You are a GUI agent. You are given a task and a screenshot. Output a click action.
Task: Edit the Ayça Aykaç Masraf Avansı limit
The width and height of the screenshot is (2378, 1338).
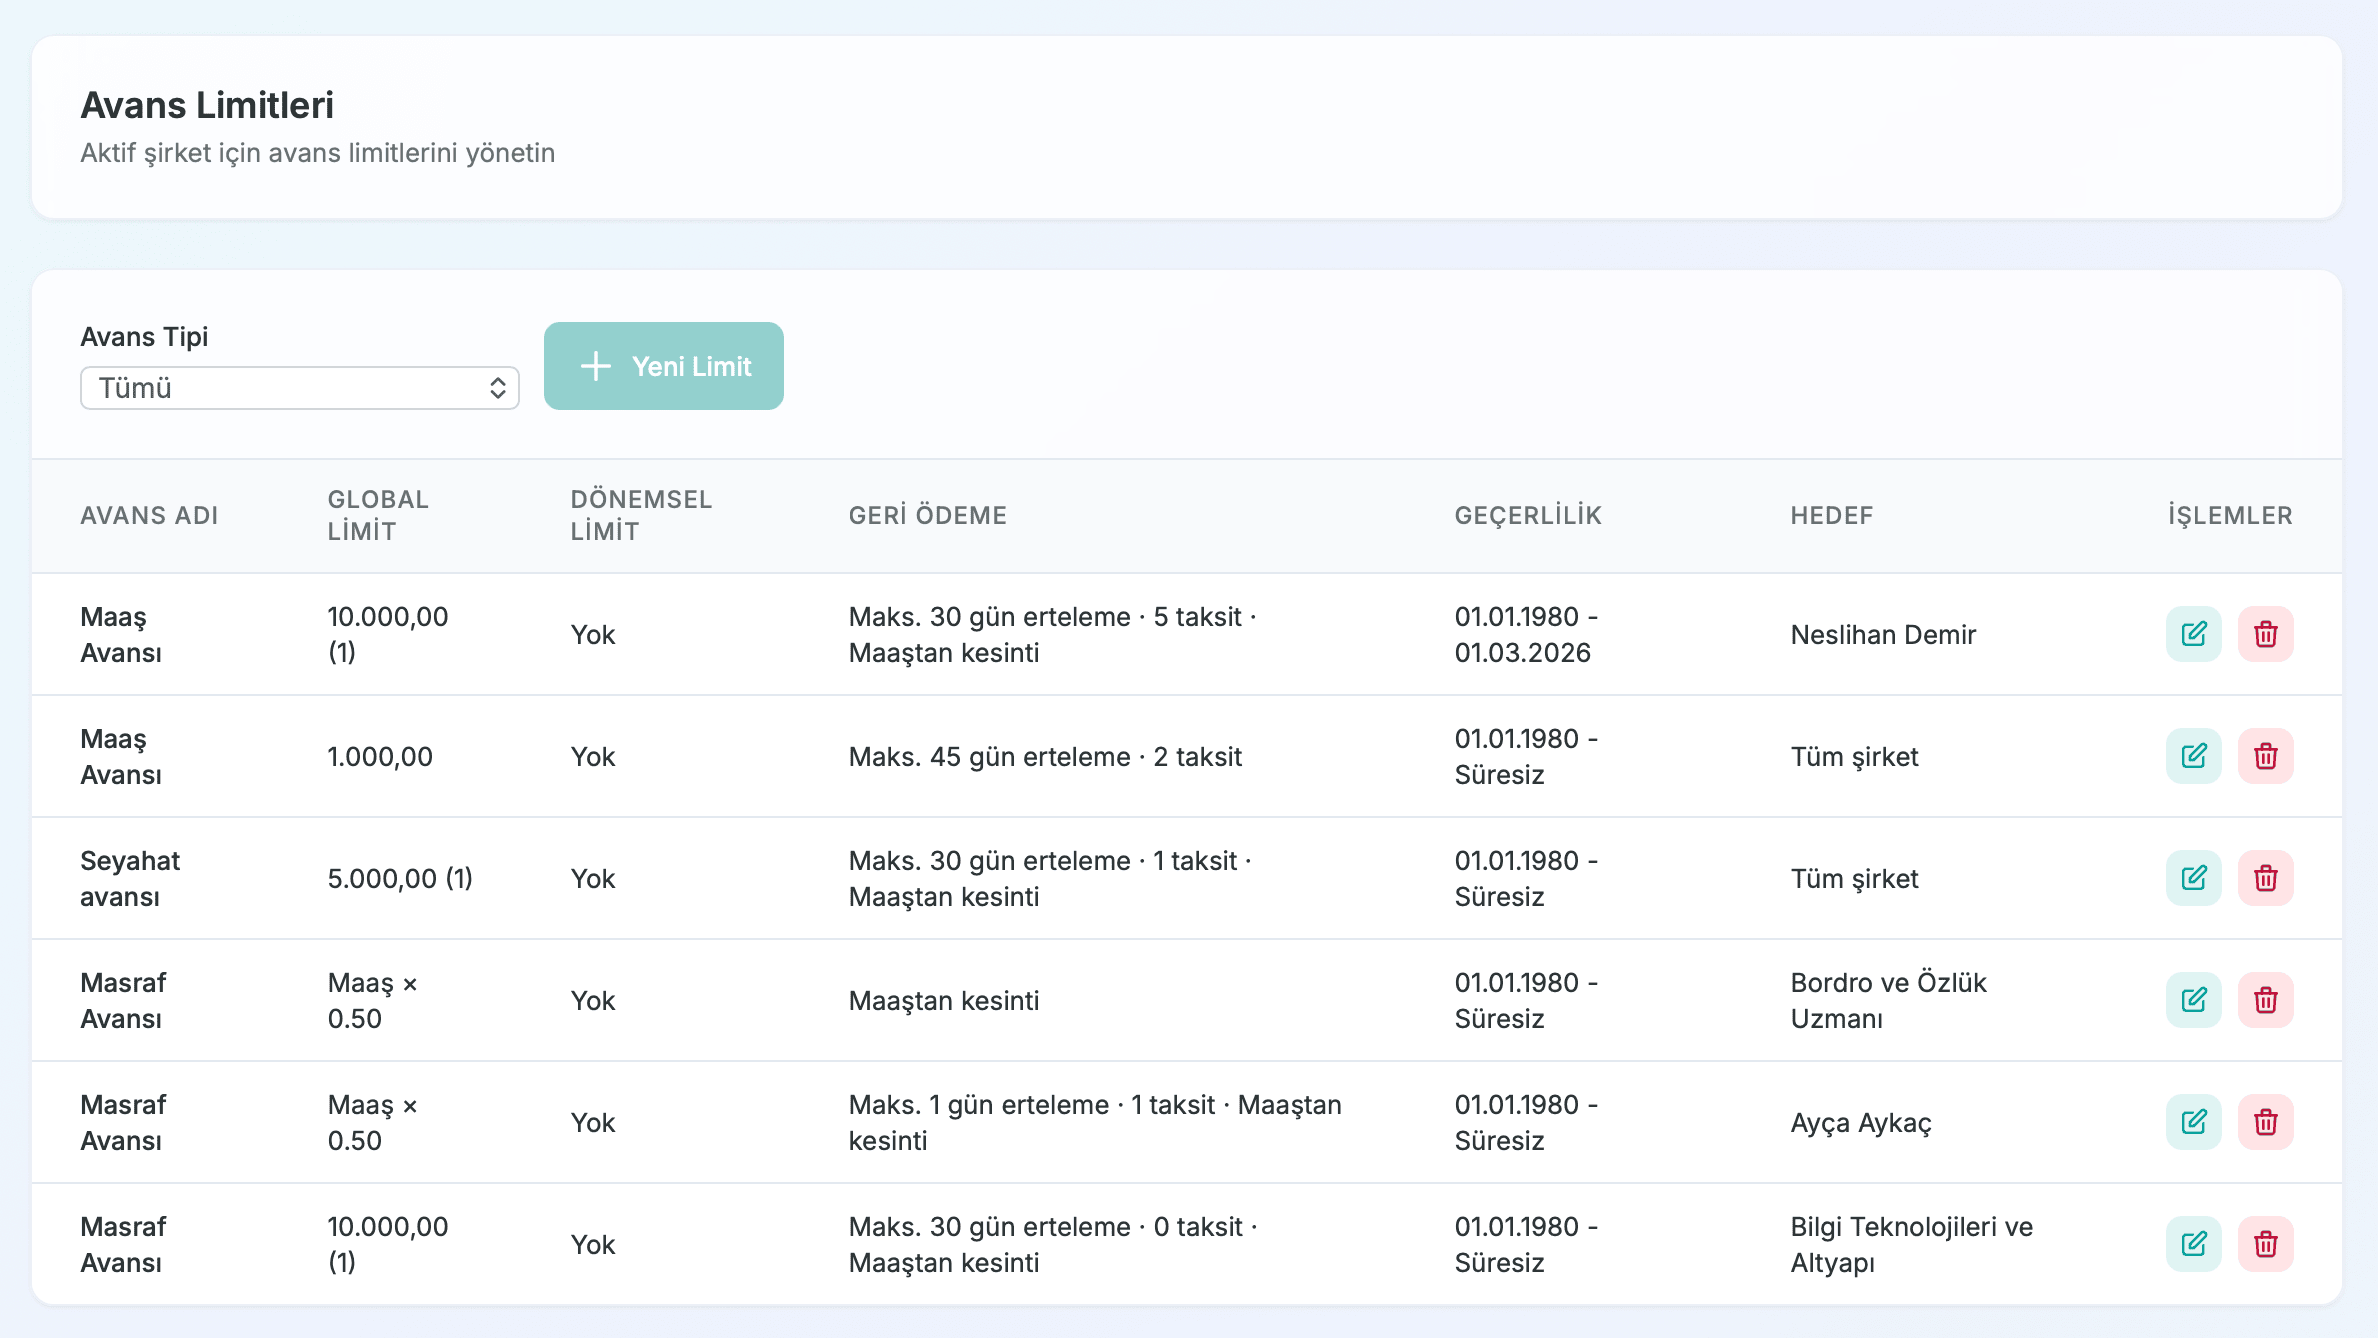click(x=2193, y=1122)
